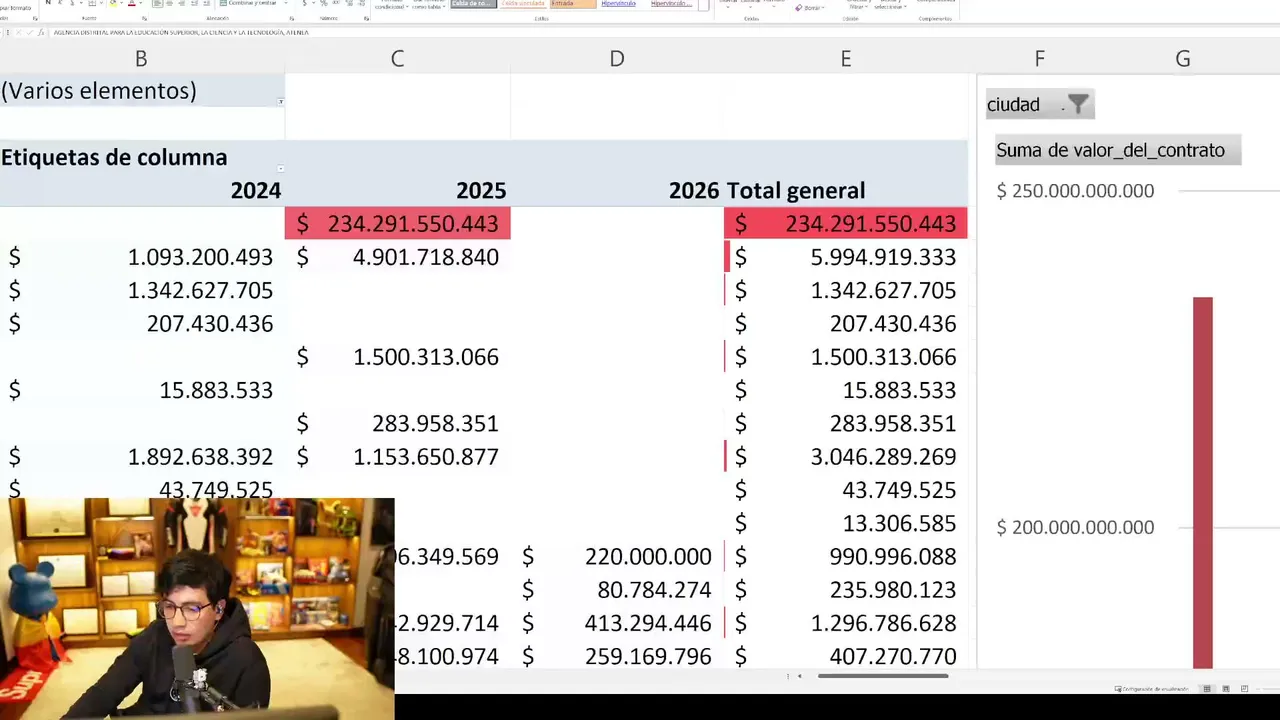
Task: Open Configuración de visualización in status bar
Action: tap(1152, 689)
